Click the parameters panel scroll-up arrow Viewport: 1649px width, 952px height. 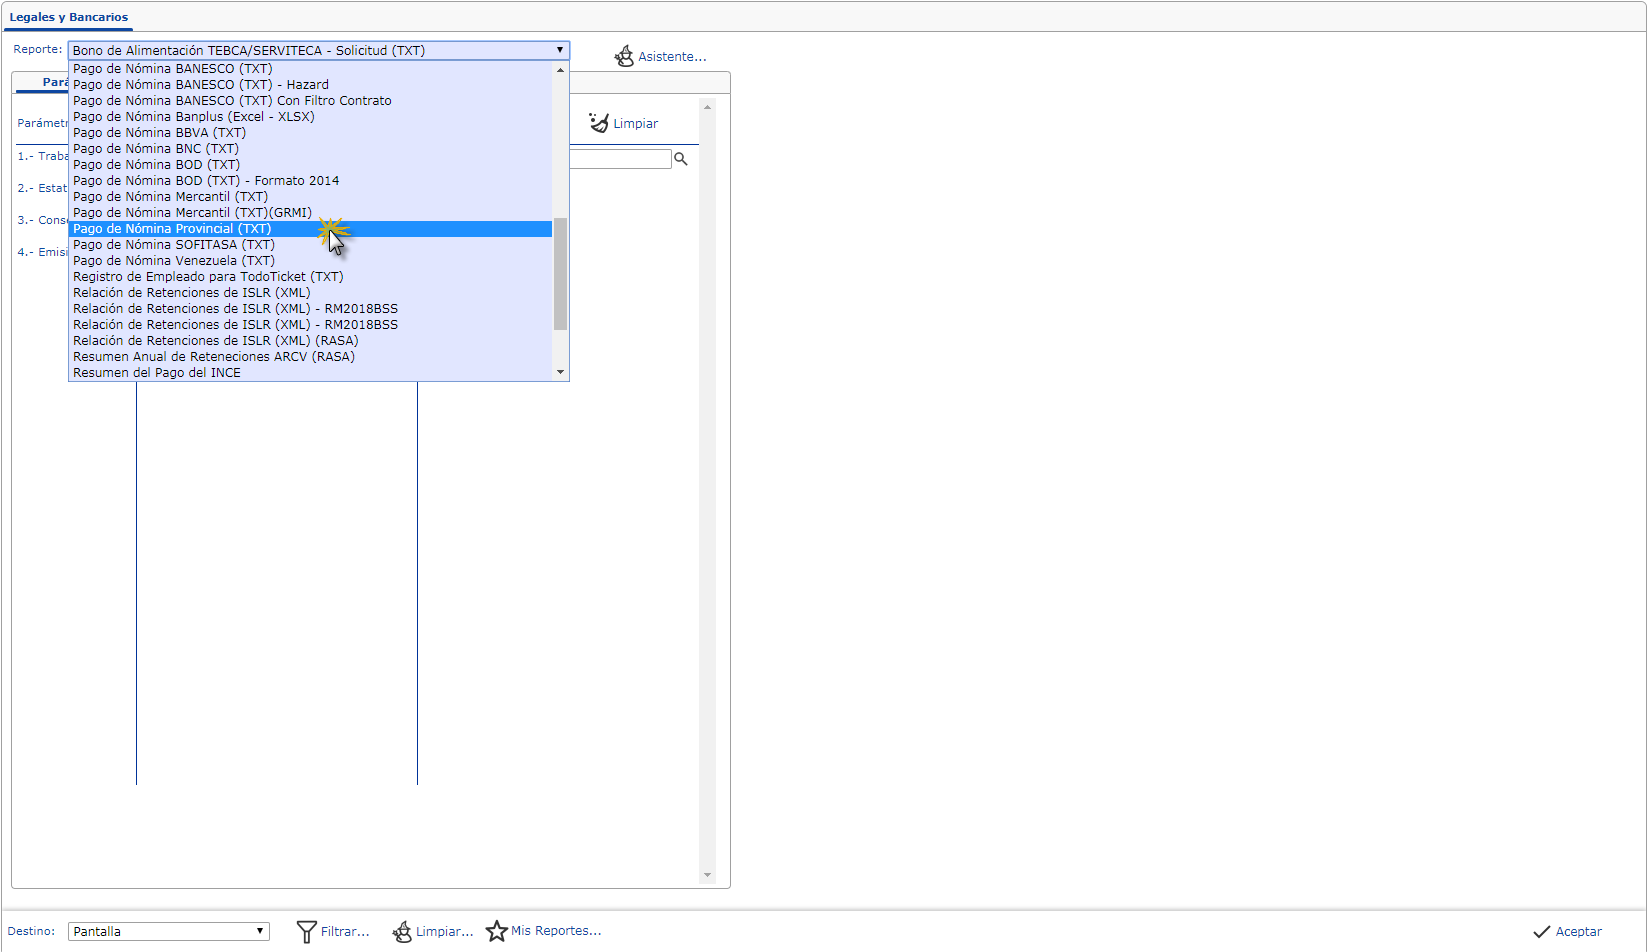pyautogui.click(x=708, y=107)
